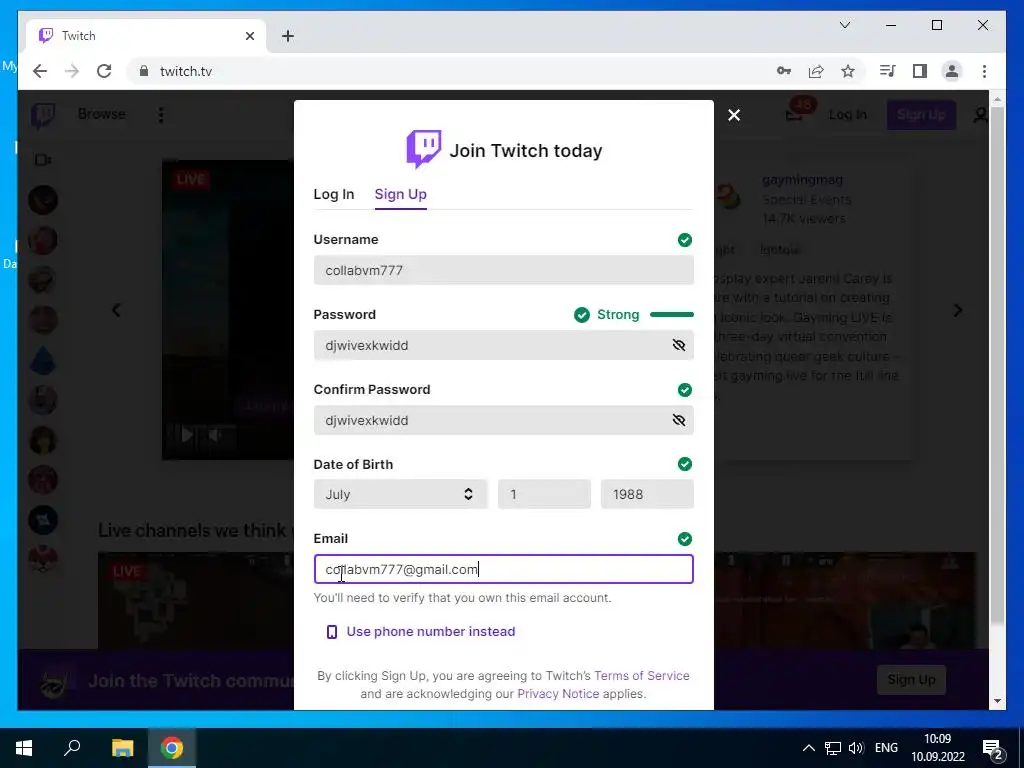Viewport: 1024px width, 768px height.
Task: View site info via the lock icon
Action: click(144, 71)
